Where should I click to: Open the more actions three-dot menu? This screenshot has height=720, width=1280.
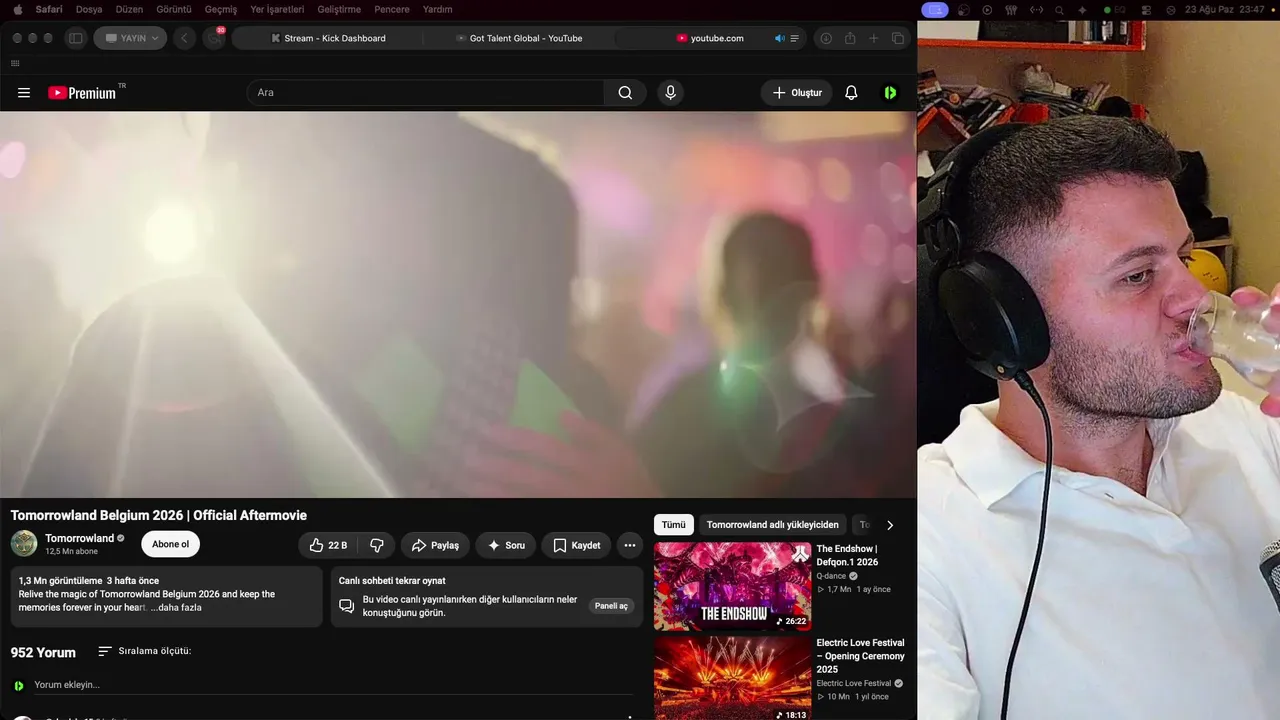coord(630,545)
